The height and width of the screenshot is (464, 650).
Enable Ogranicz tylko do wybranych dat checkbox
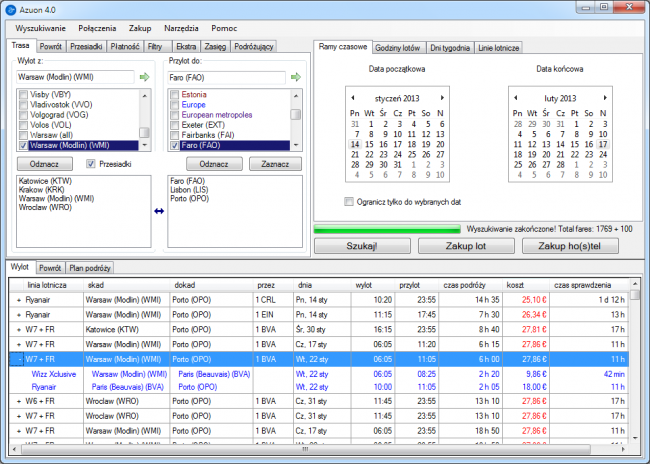pyautogui.click(x=348, y=201)
